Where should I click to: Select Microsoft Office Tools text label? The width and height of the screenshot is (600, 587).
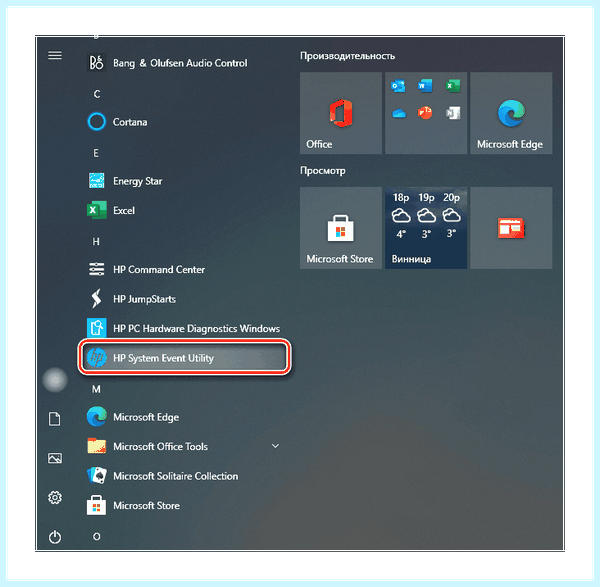click(x=160, y=447)
